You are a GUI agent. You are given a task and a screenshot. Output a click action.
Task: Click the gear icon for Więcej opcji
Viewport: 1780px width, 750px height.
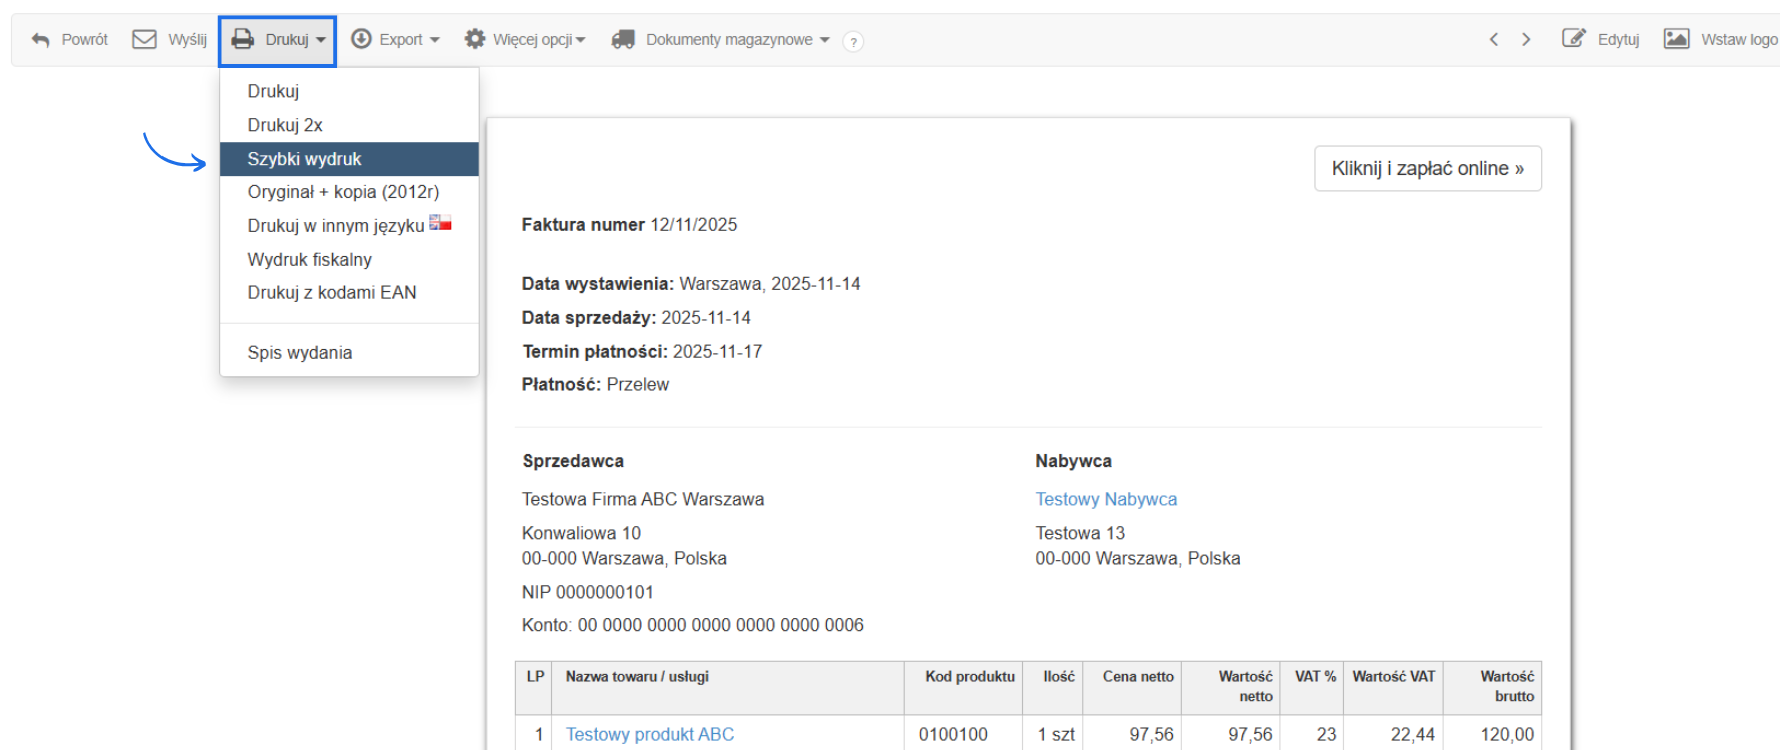pos(475,39)
